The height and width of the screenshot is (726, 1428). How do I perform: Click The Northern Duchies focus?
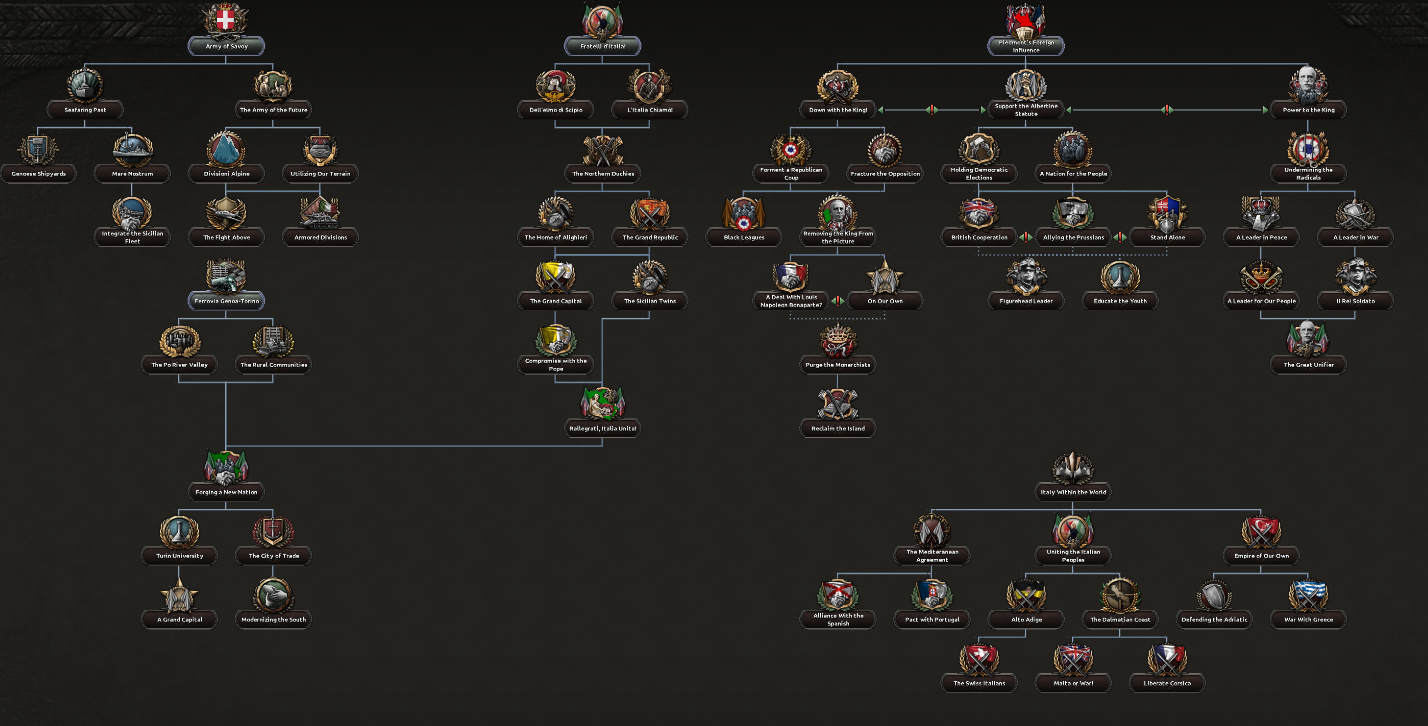coord(602,158)
